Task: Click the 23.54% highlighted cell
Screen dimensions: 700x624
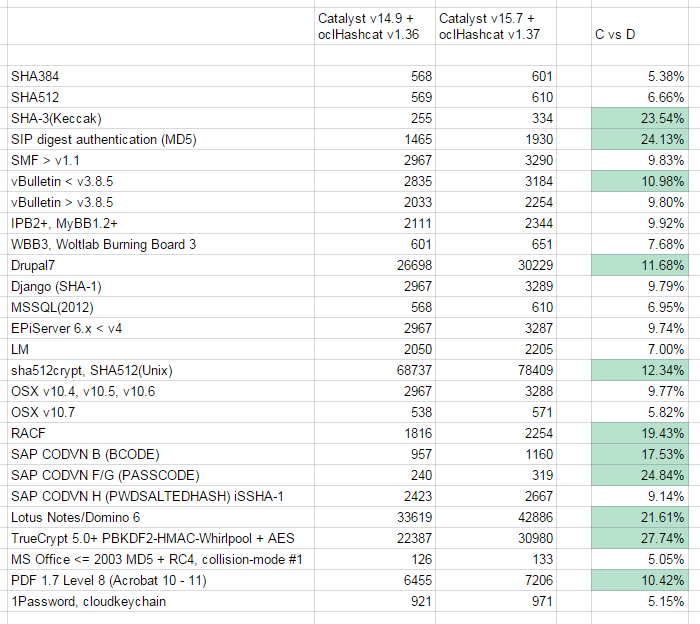Action: click(640, 118)
